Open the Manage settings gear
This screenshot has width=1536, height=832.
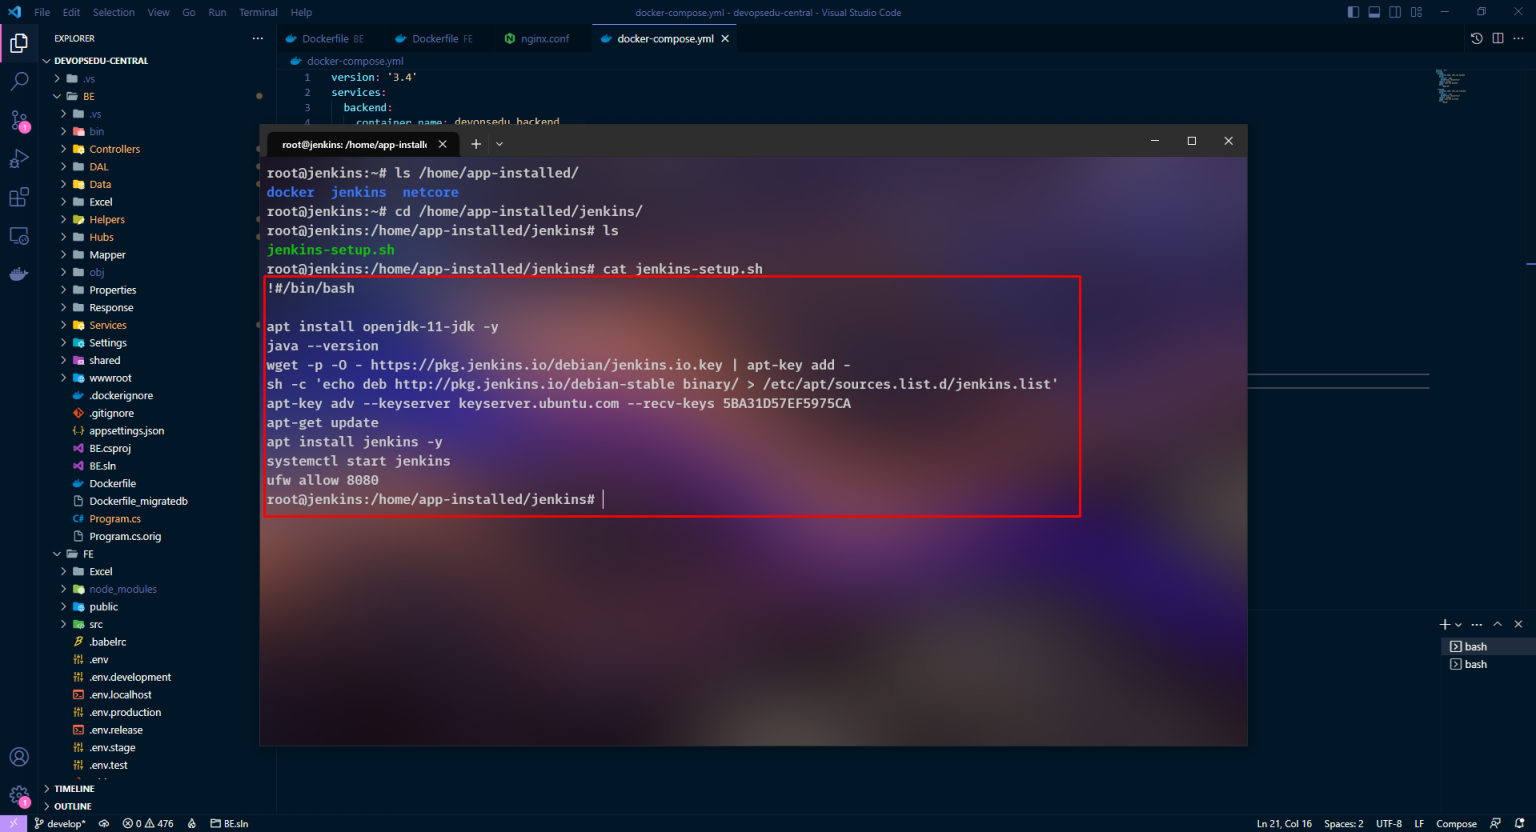[19, 796]
